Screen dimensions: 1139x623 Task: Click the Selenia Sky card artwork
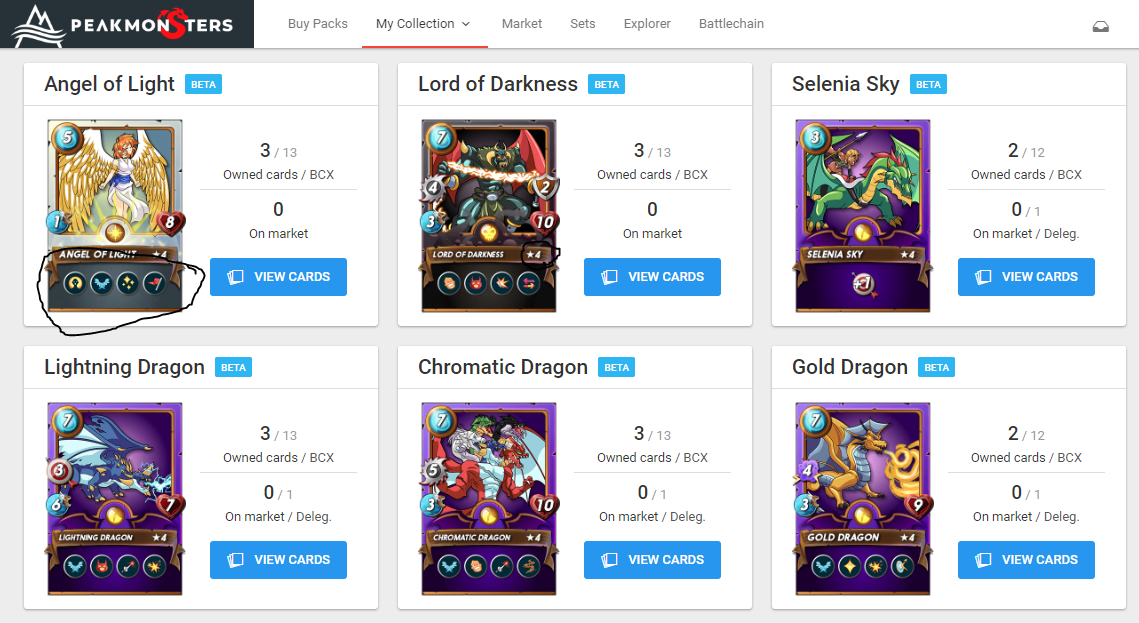(x=863, y=216)
